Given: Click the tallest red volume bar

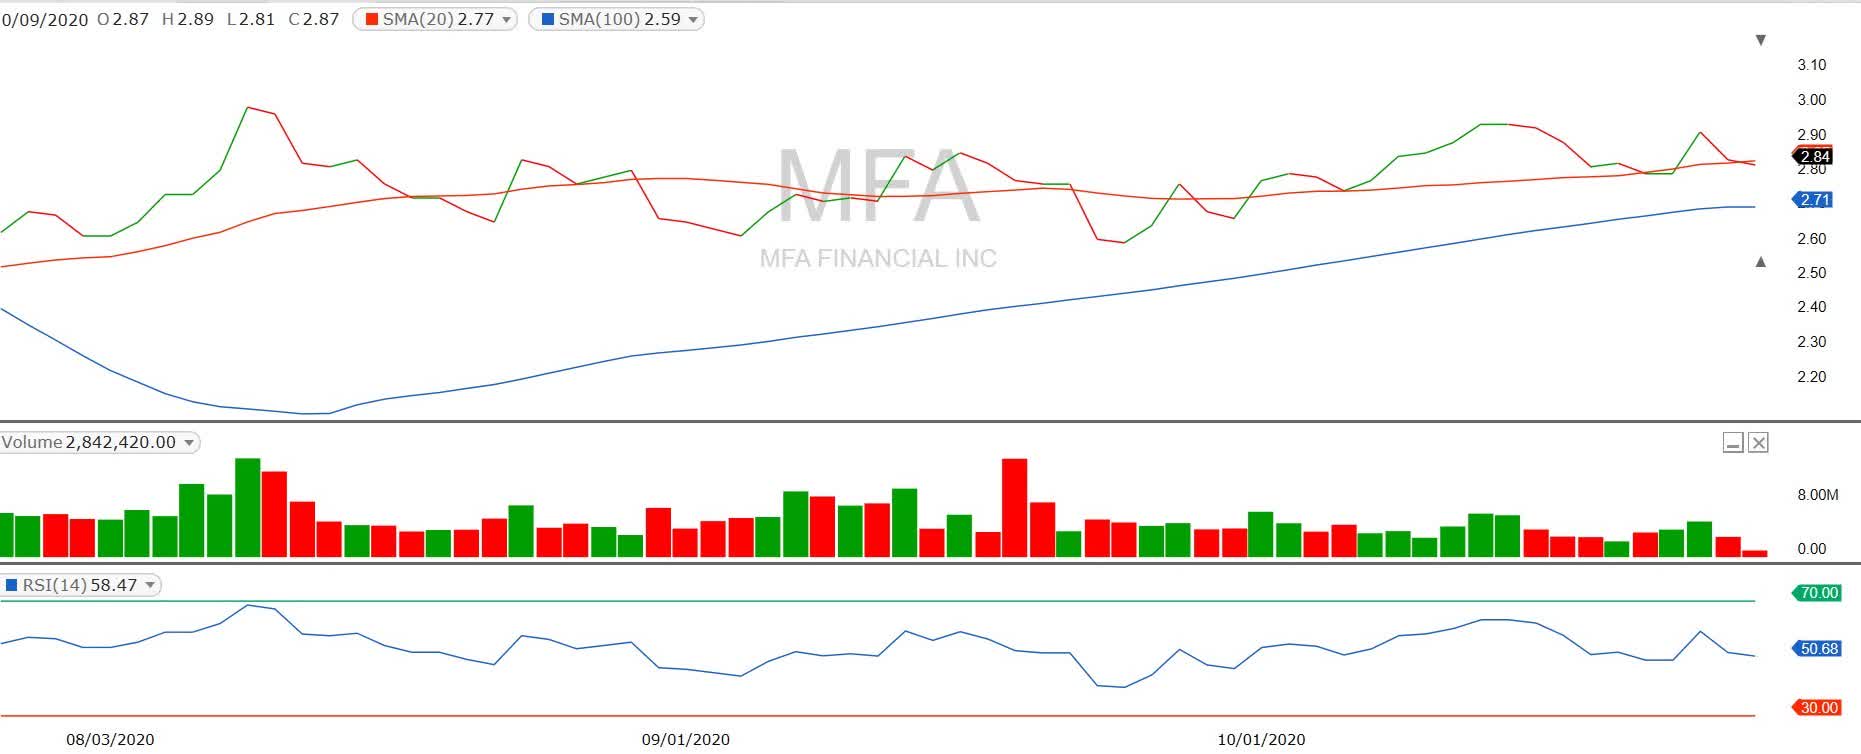Looking at the screenshot, I should [x=1014, y=508].
